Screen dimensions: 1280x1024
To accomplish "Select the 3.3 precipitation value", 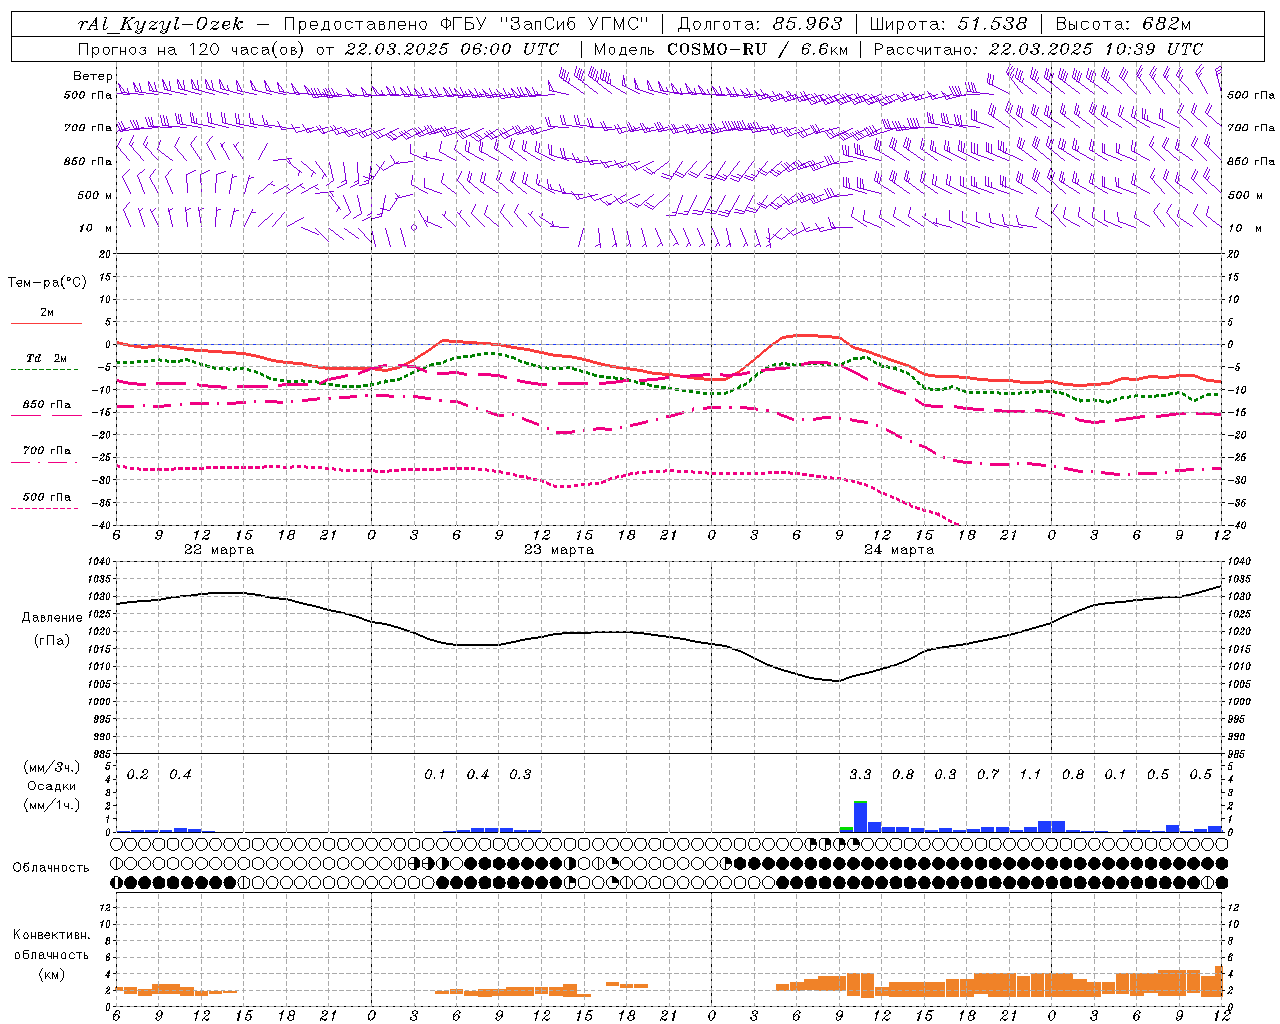I will [860, 774].
